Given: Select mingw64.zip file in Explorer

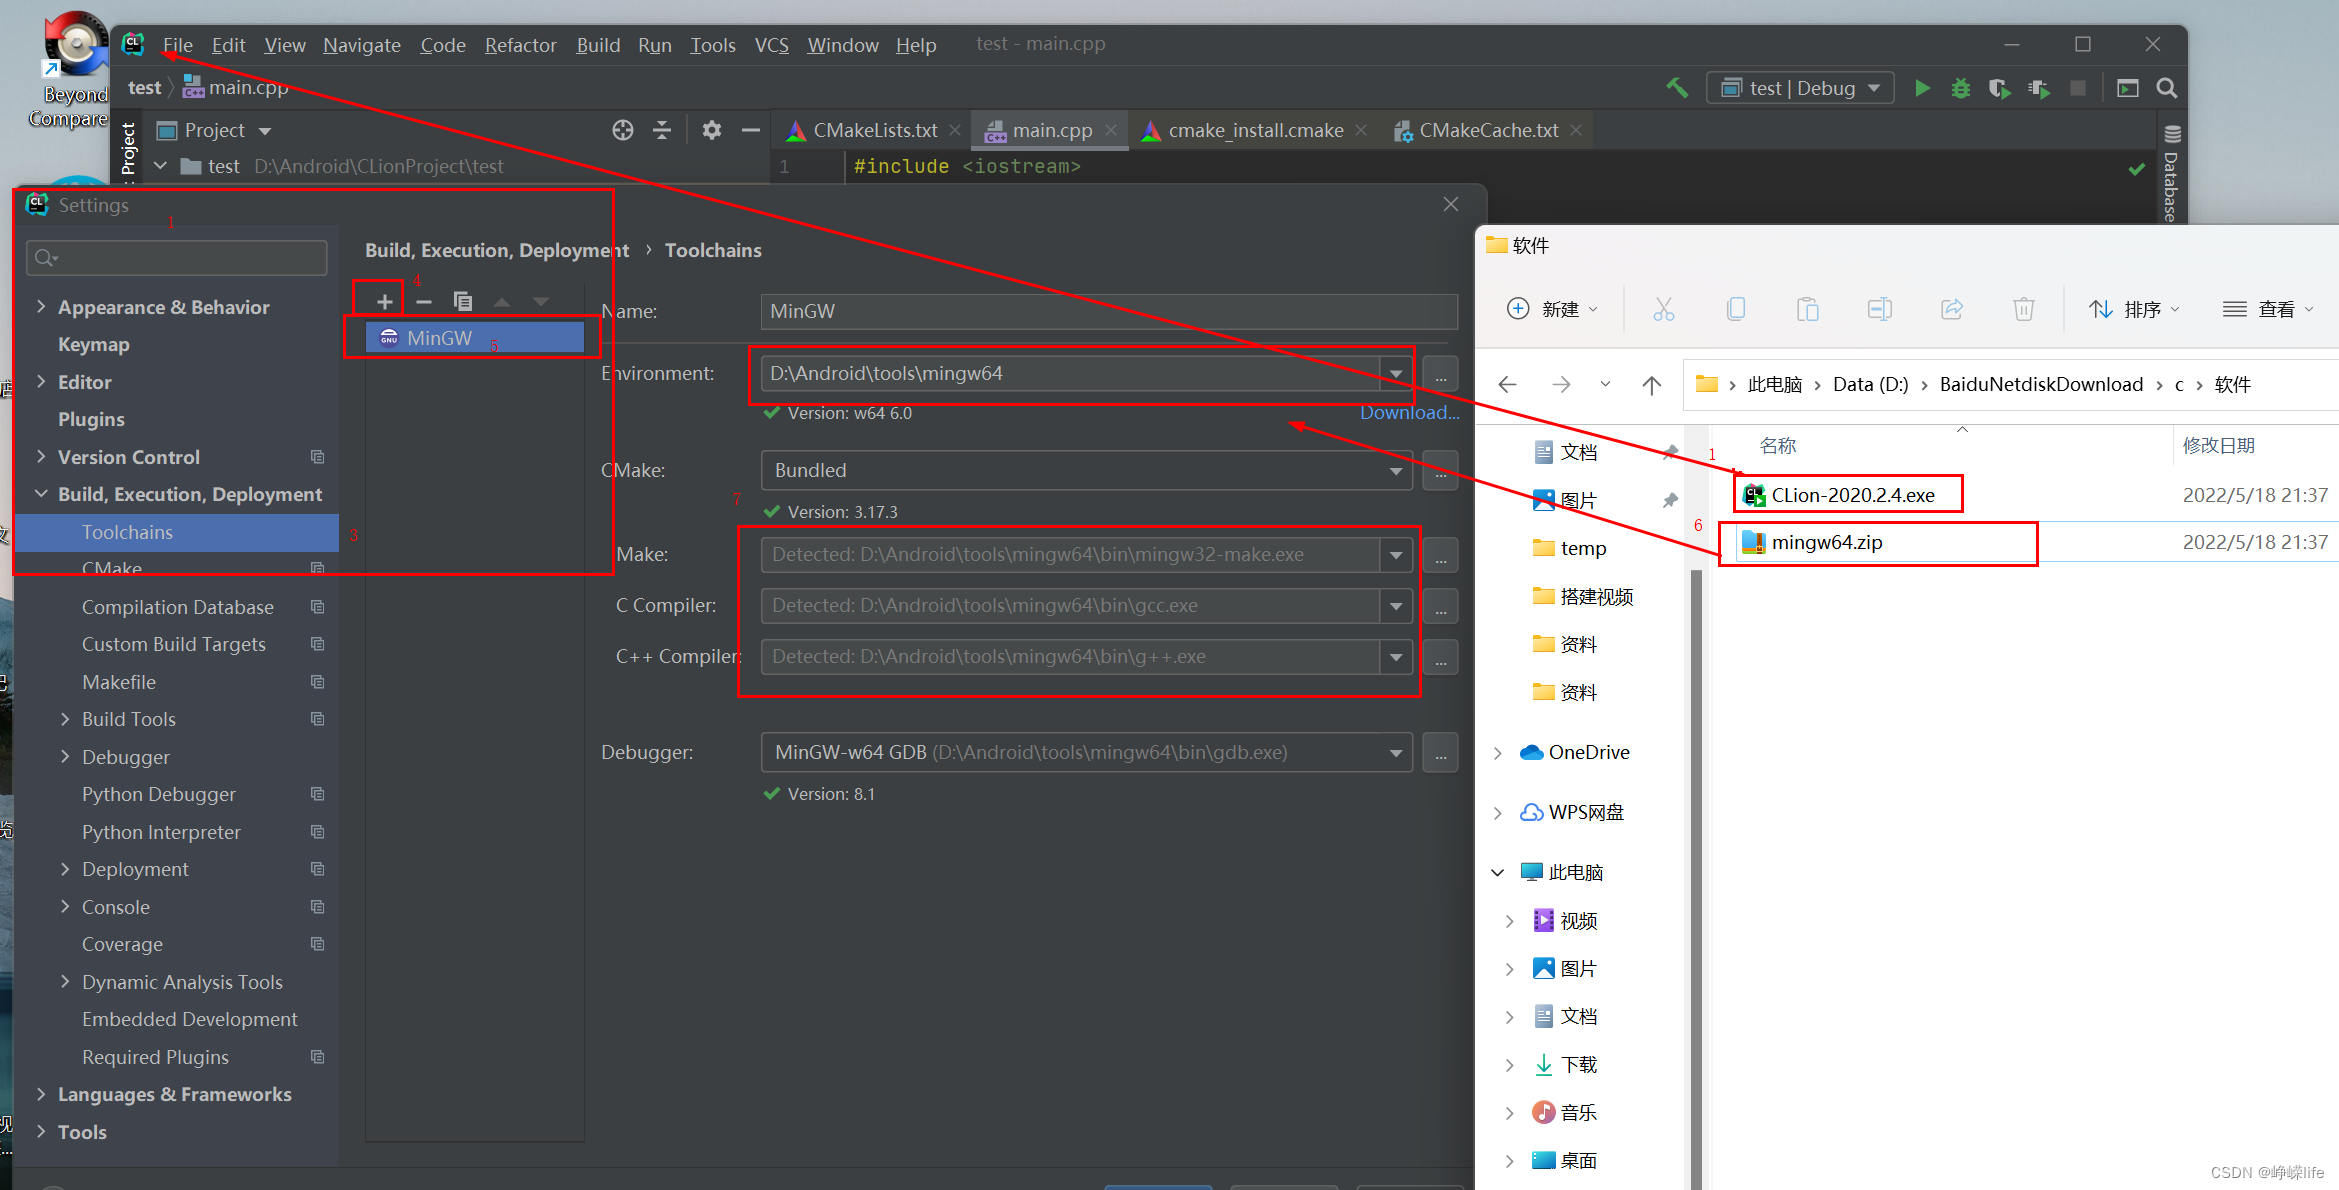Looking at the screenshot, I should tap(1826, 542).
